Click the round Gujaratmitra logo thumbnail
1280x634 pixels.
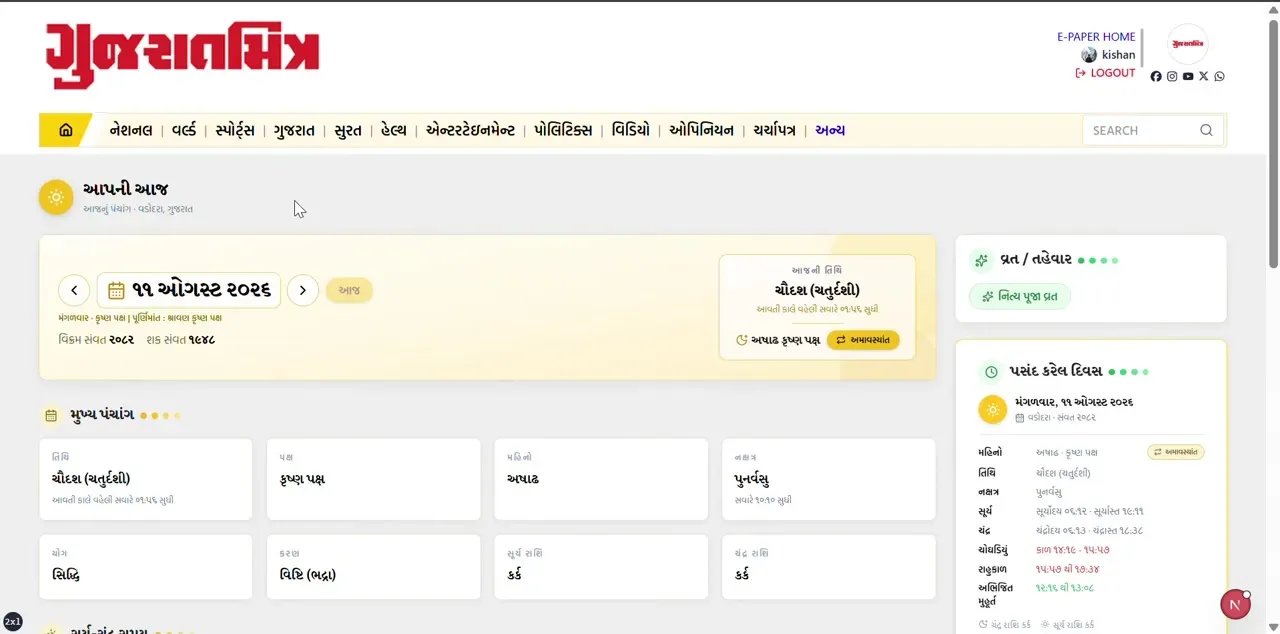point(1188,44)
